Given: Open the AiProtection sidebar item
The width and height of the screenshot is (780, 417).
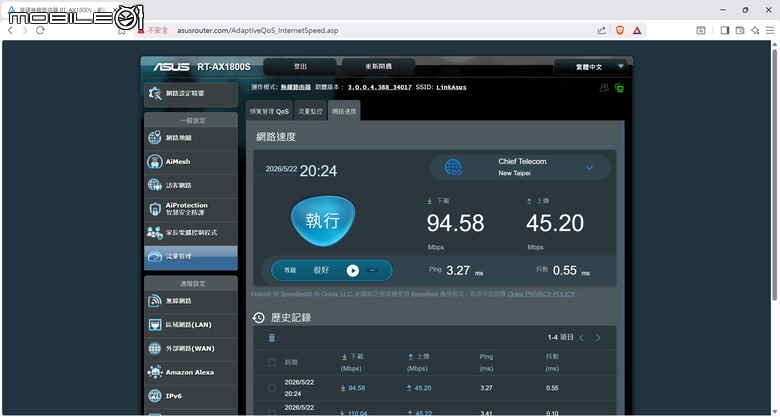Looking at the screenshot, I should pyautogui.click(x=191, y=209).
